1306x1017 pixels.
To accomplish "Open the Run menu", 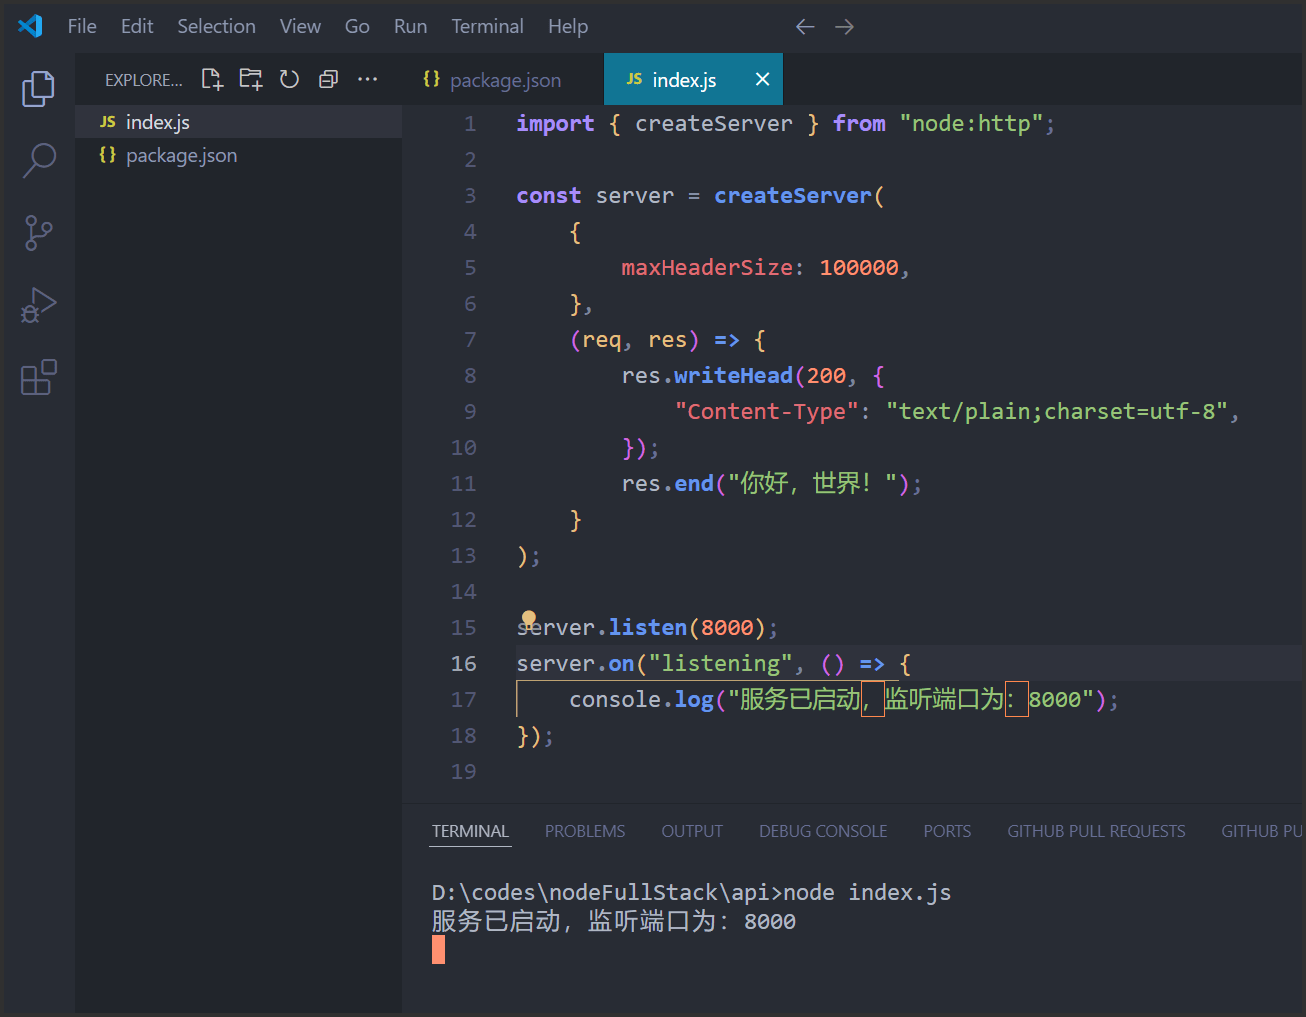I will pyautogui.click(x=410, y=26).
